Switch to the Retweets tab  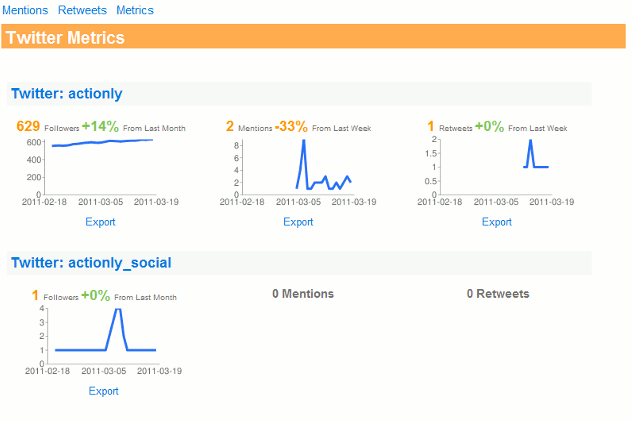coord(82,10)
